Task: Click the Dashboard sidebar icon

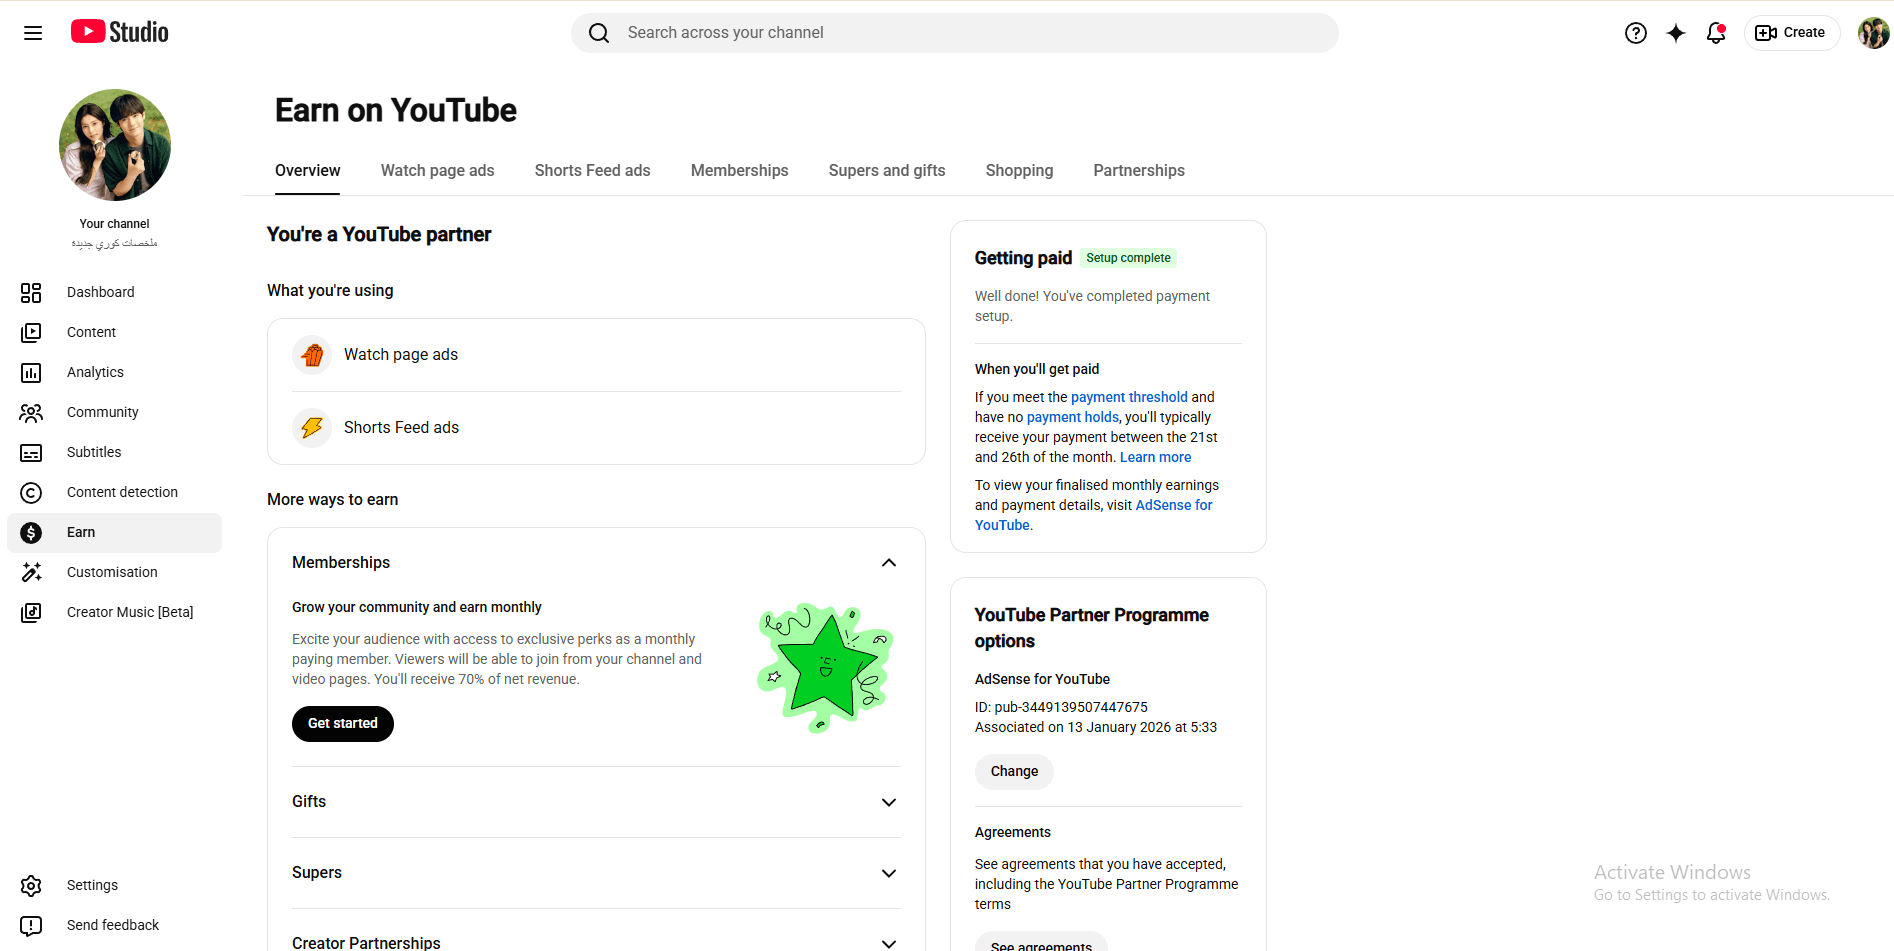Action: pos(31,292)
